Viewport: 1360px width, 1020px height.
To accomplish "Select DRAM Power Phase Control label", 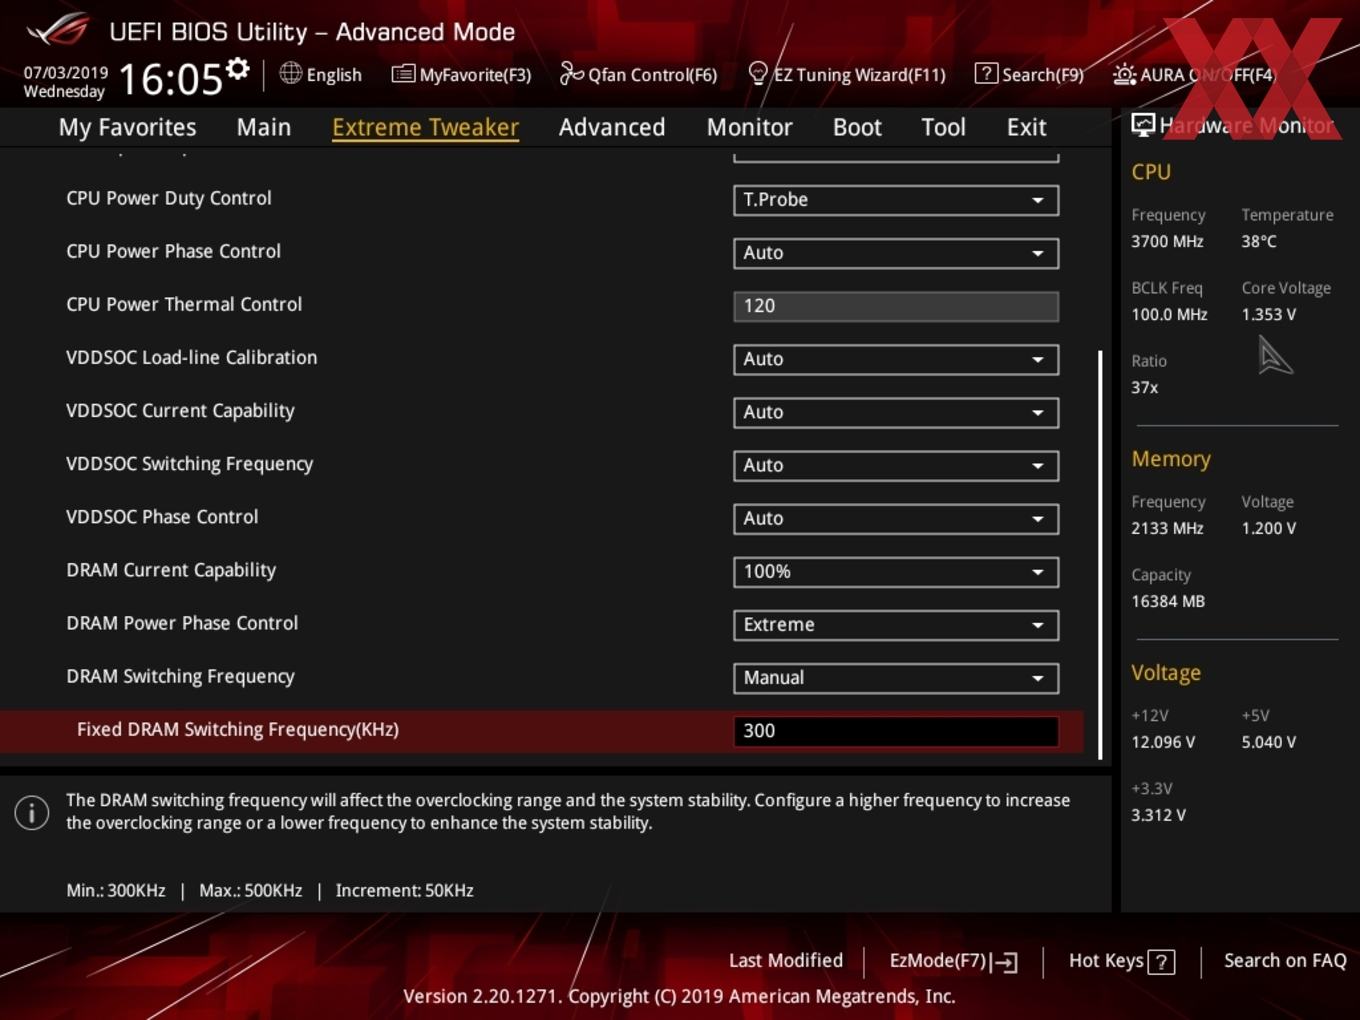I will click(x=182, y=623).
